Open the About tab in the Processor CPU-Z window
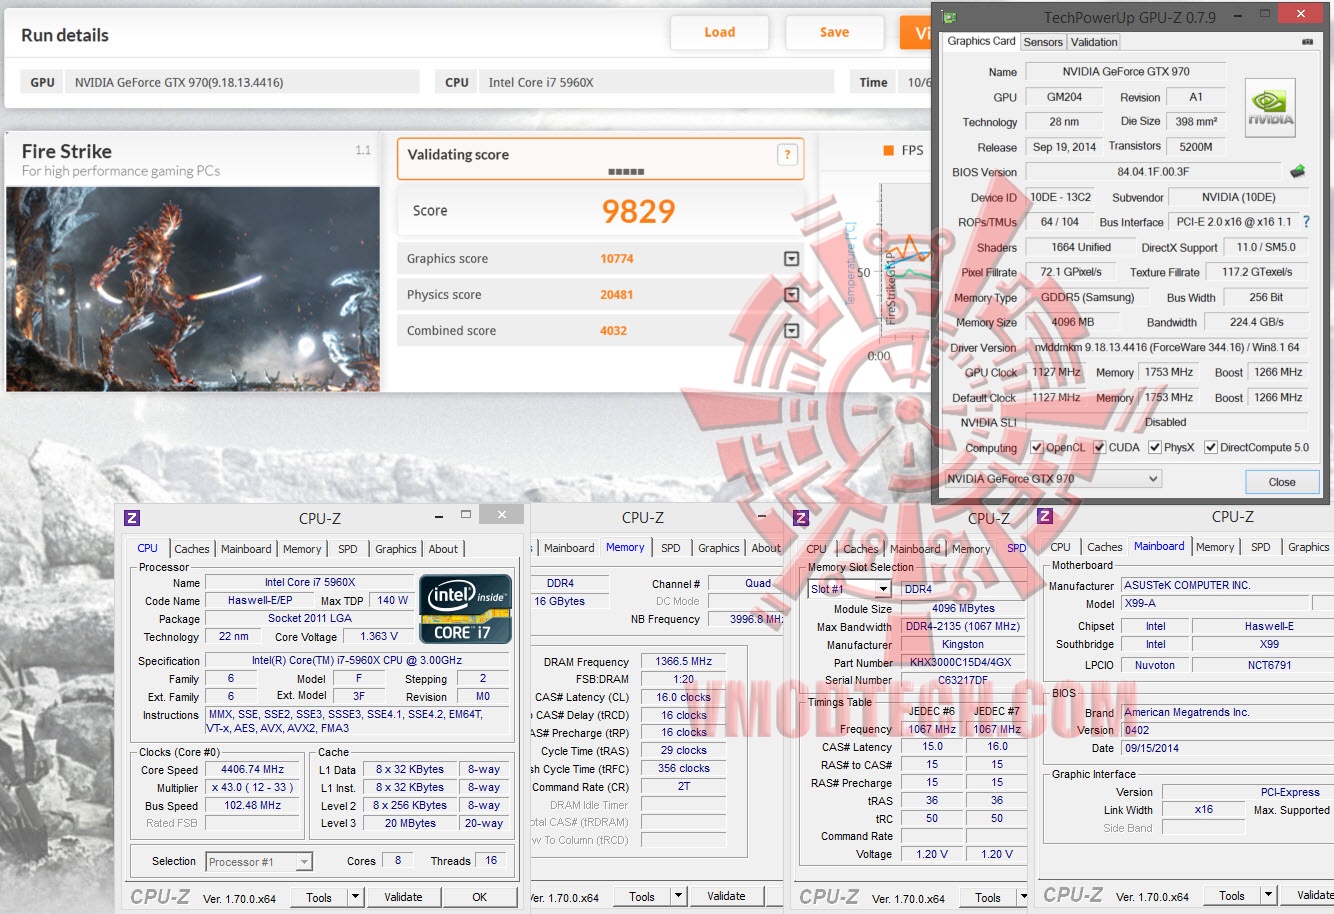1334x914 pixels. [443, 549]
